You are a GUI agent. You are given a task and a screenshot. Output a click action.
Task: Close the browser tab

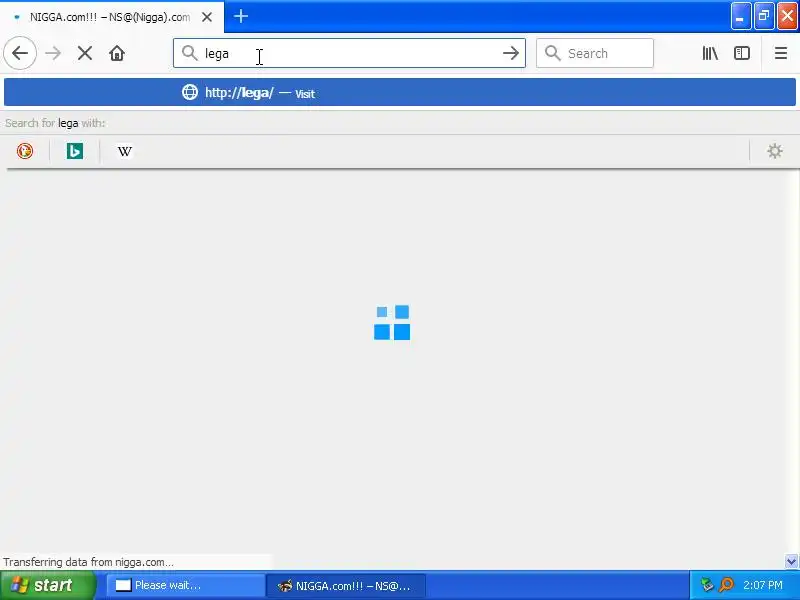(207, 17)
